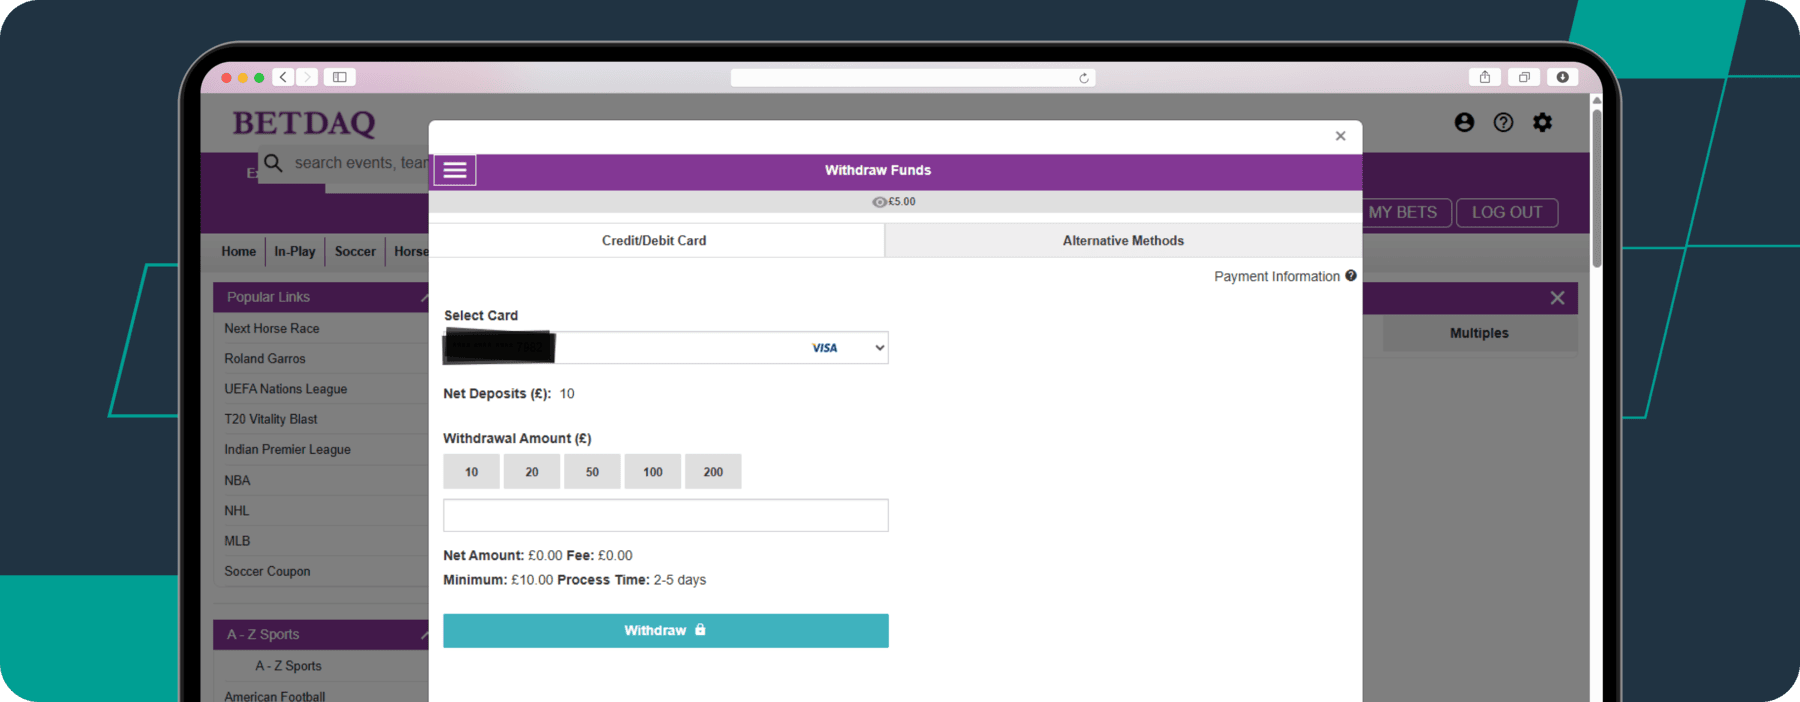Viewport: 1800px width, 702px height.
Task: Open the hamburger menu in Withdraw Funds
Action: tap(455, 170)
